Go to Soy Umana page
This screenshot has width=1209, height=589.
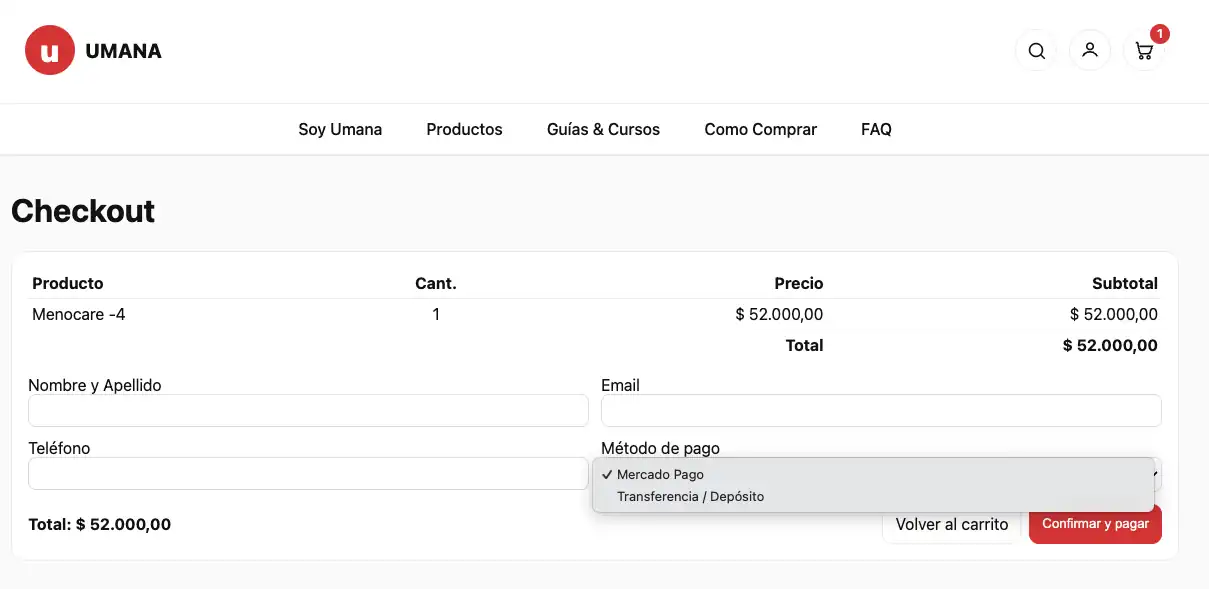click(340, 129)
